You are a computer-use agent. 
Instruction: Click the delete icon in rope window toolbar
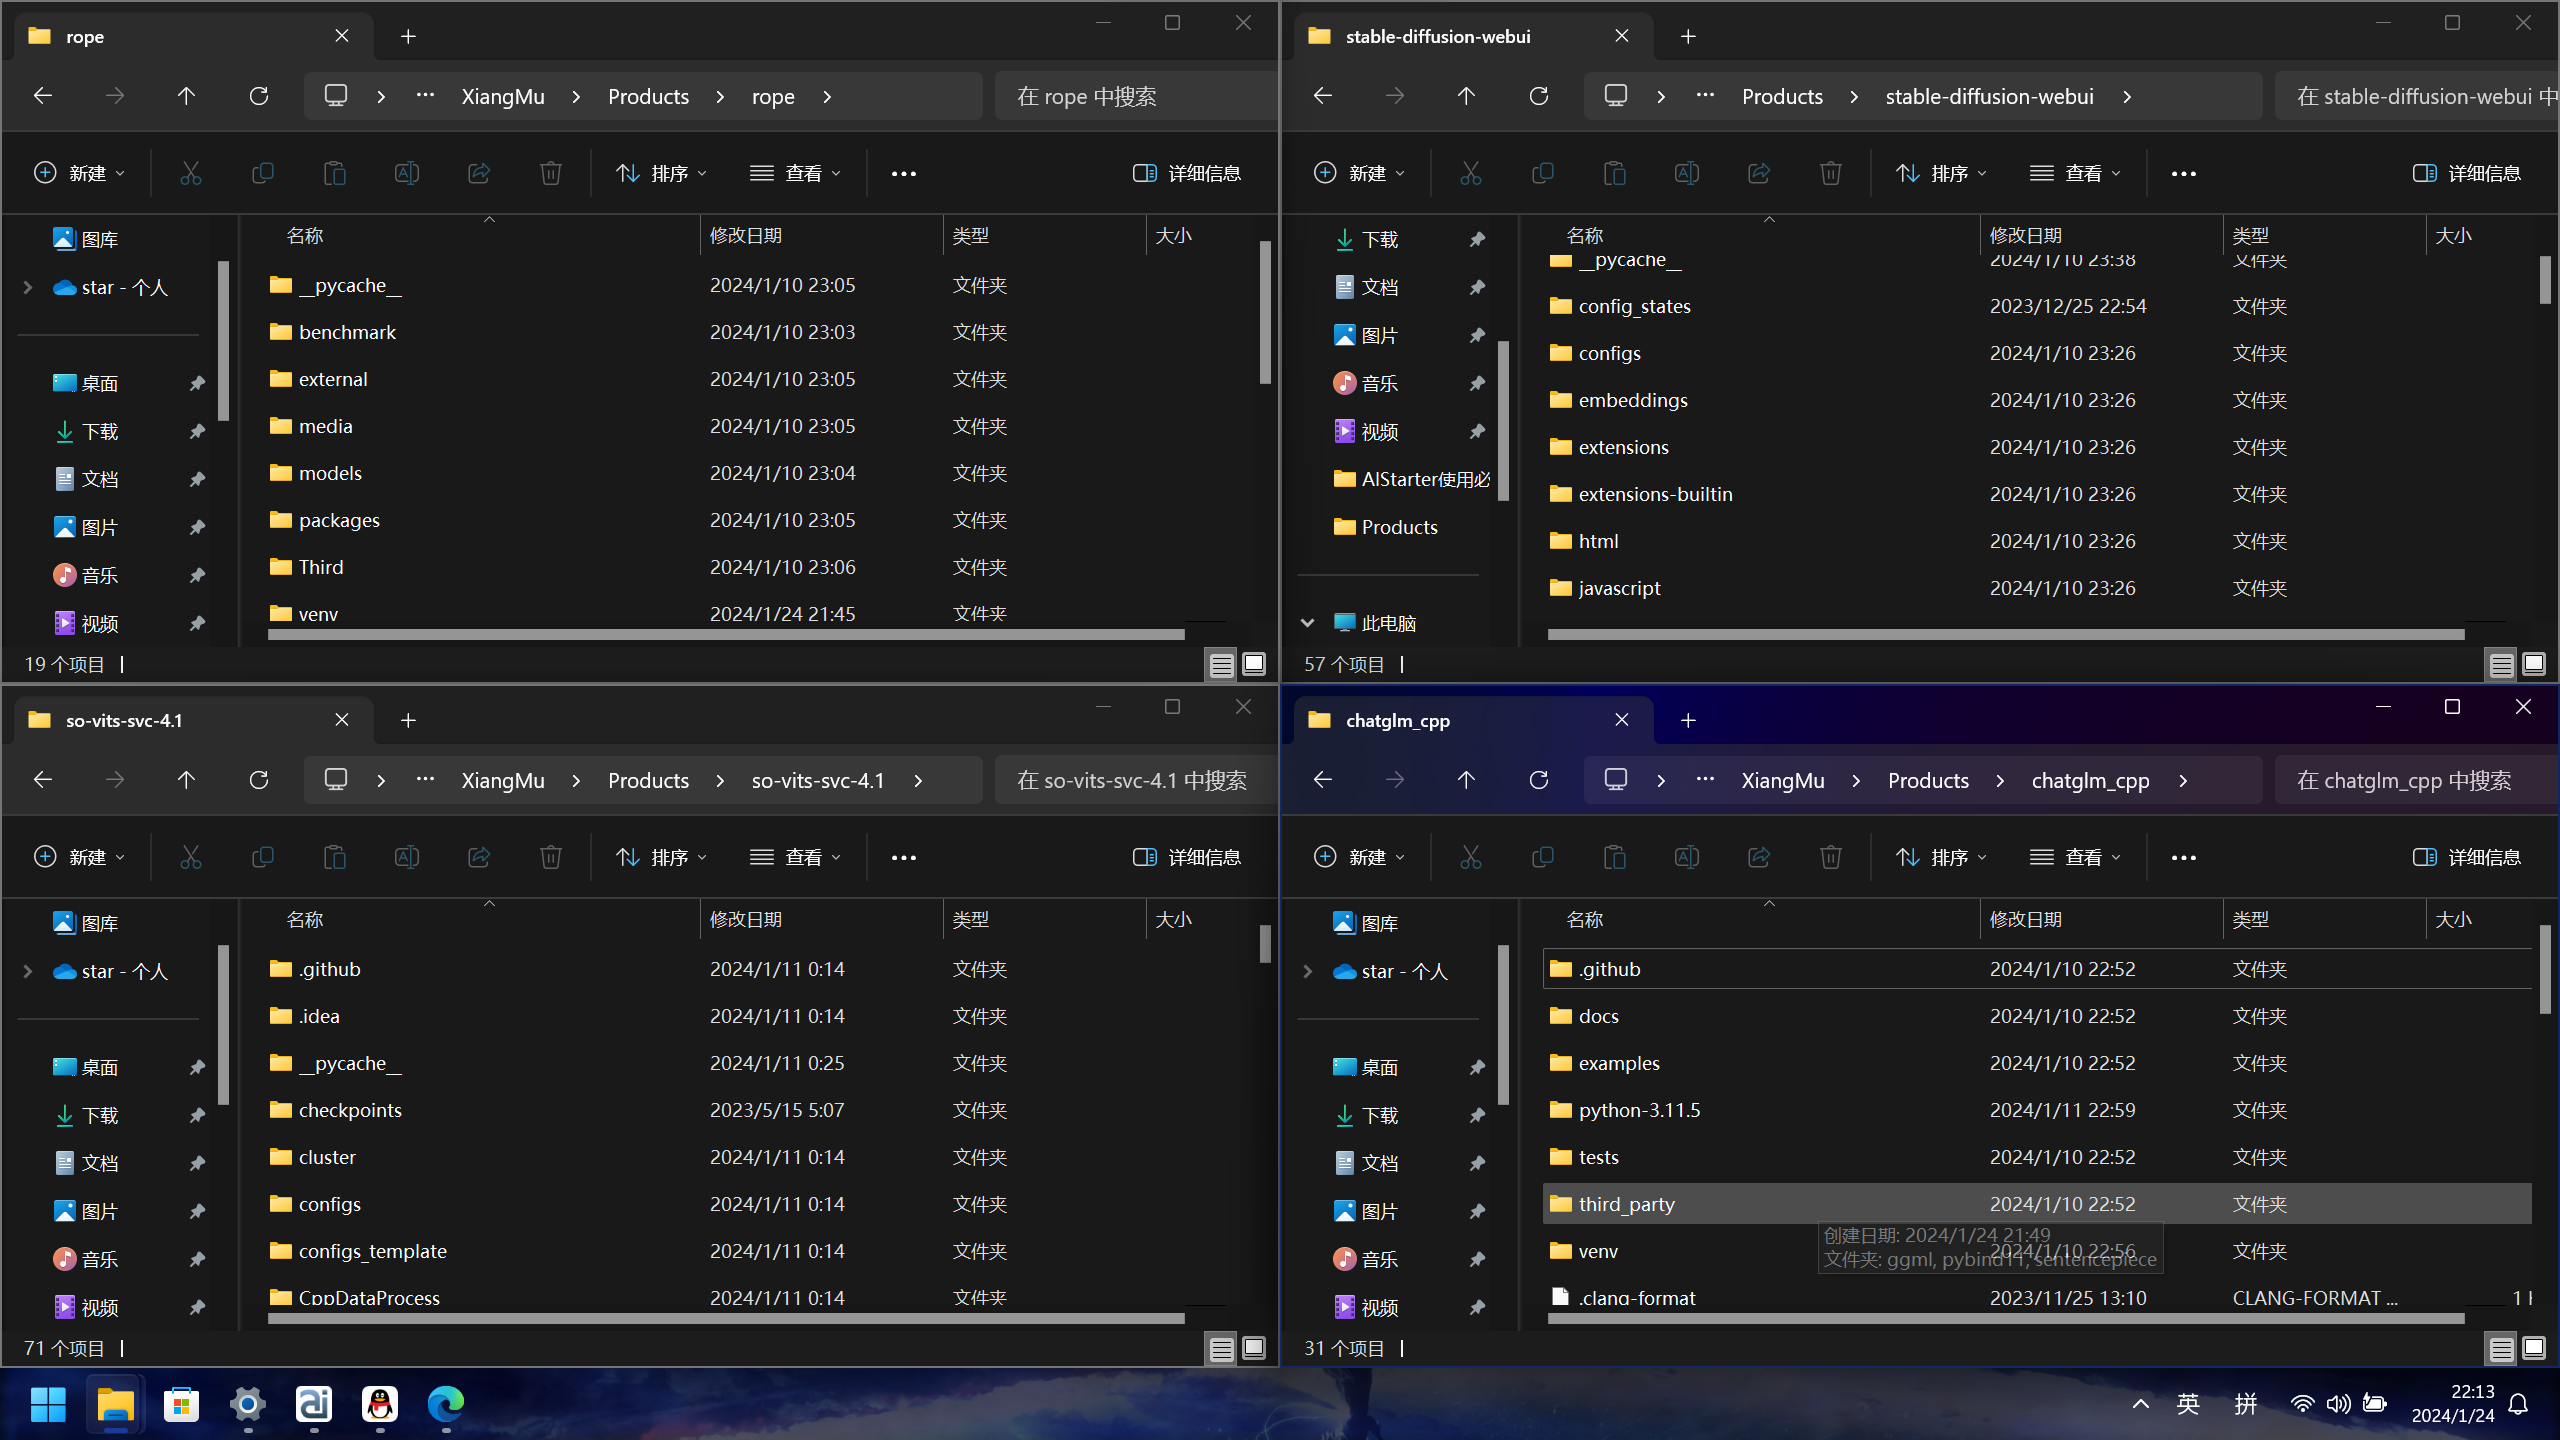point(550,173)
